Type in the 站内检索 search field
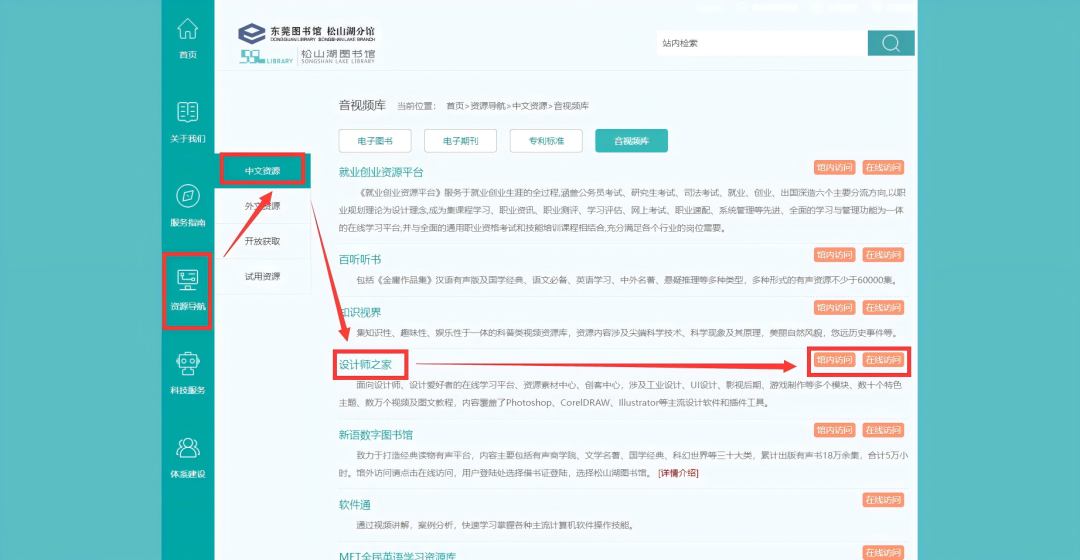The width and height of the screenshot is (1080, 560). (760, 43)
